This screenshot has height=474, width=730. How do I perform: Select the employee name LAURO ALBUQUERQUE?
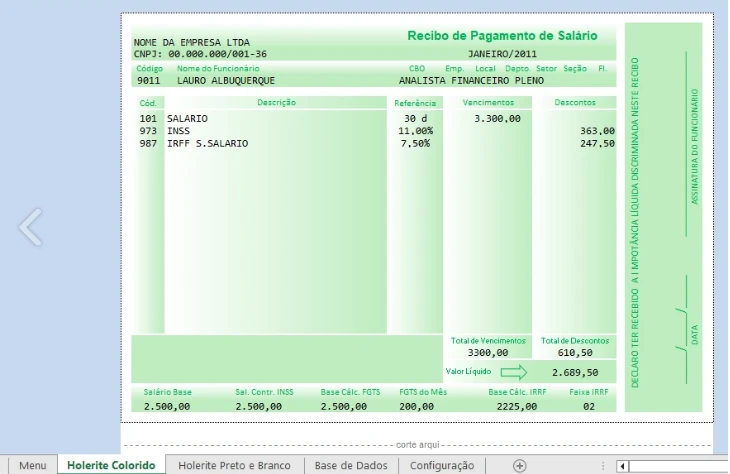pos(225,79)
